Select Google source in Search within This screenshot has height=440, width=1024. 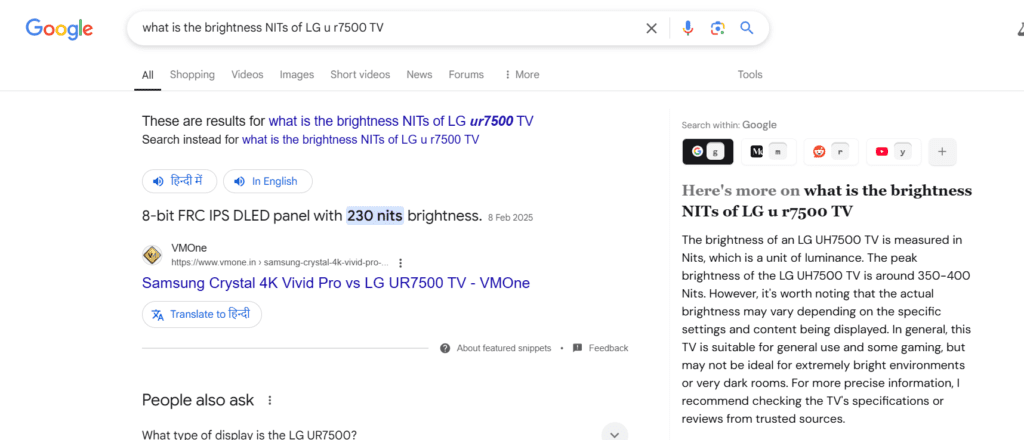[708, 151]
